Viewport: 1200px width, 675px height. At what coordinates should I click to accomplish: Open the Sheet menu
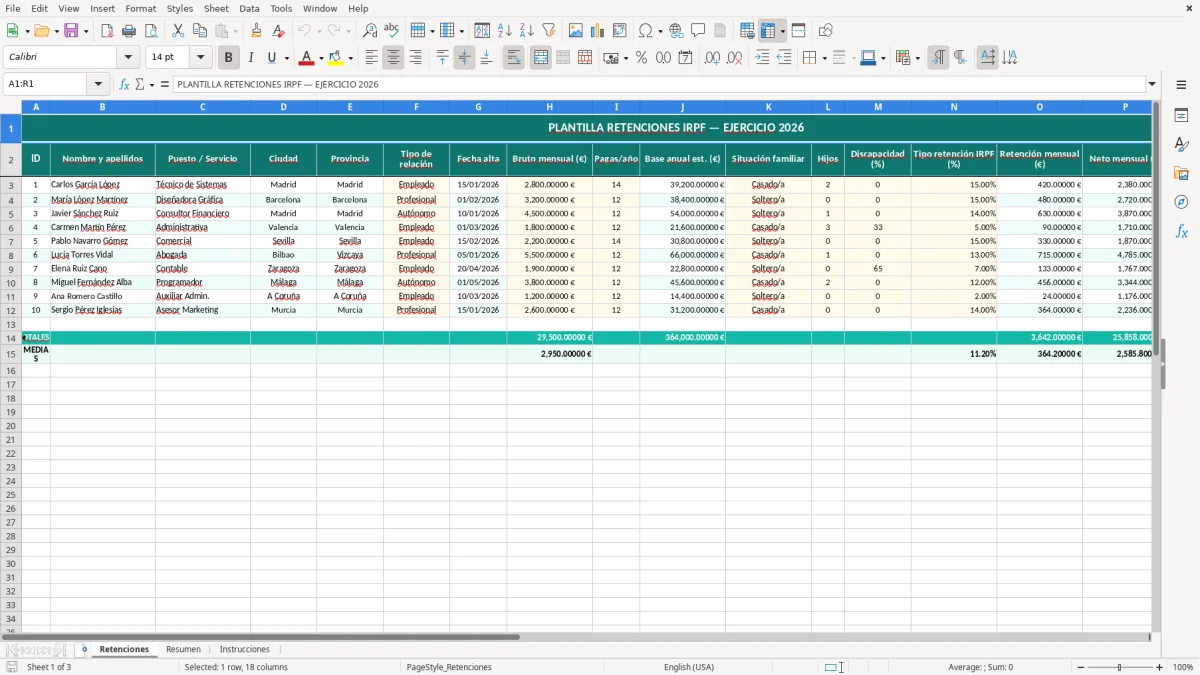click(x=216, y=8)
